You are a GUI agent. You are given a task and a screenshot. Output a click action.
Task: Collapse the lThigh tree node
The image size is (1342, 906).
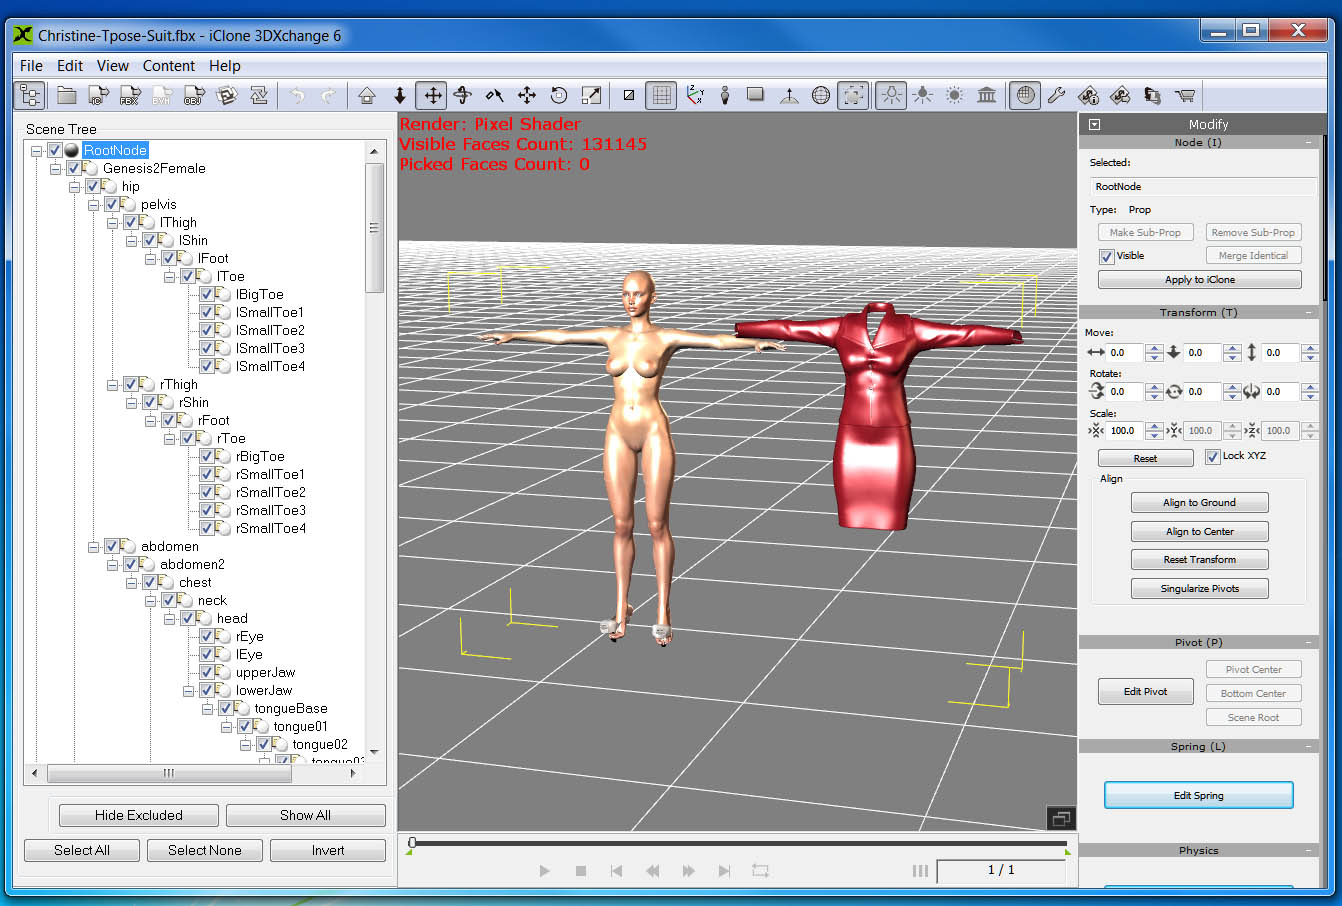112,223
